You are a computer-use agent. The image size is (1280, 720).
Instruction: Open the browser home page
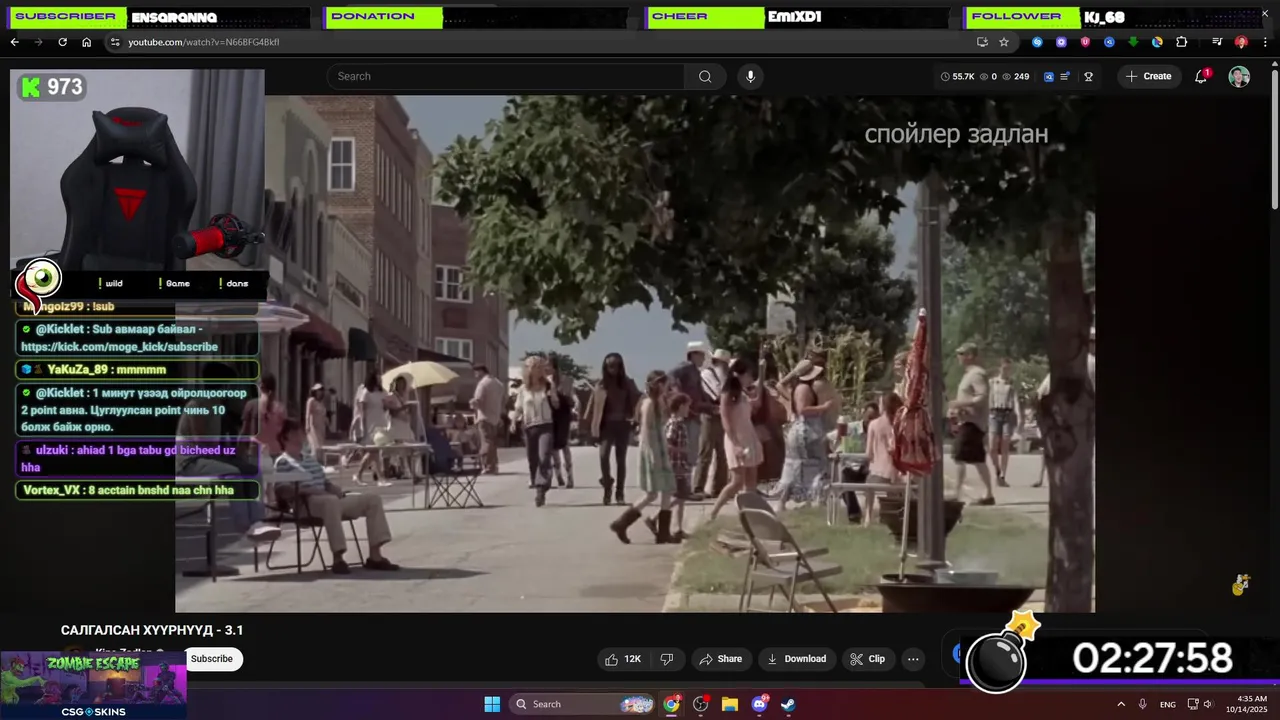tap(86, 42)
